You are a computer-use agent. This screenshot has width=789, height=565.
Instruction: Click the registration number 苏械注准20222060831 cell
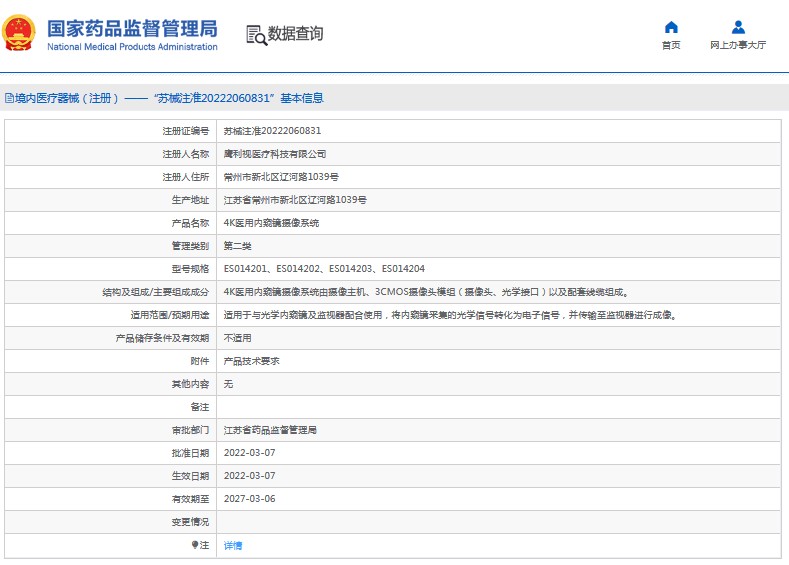pos(272,131)
